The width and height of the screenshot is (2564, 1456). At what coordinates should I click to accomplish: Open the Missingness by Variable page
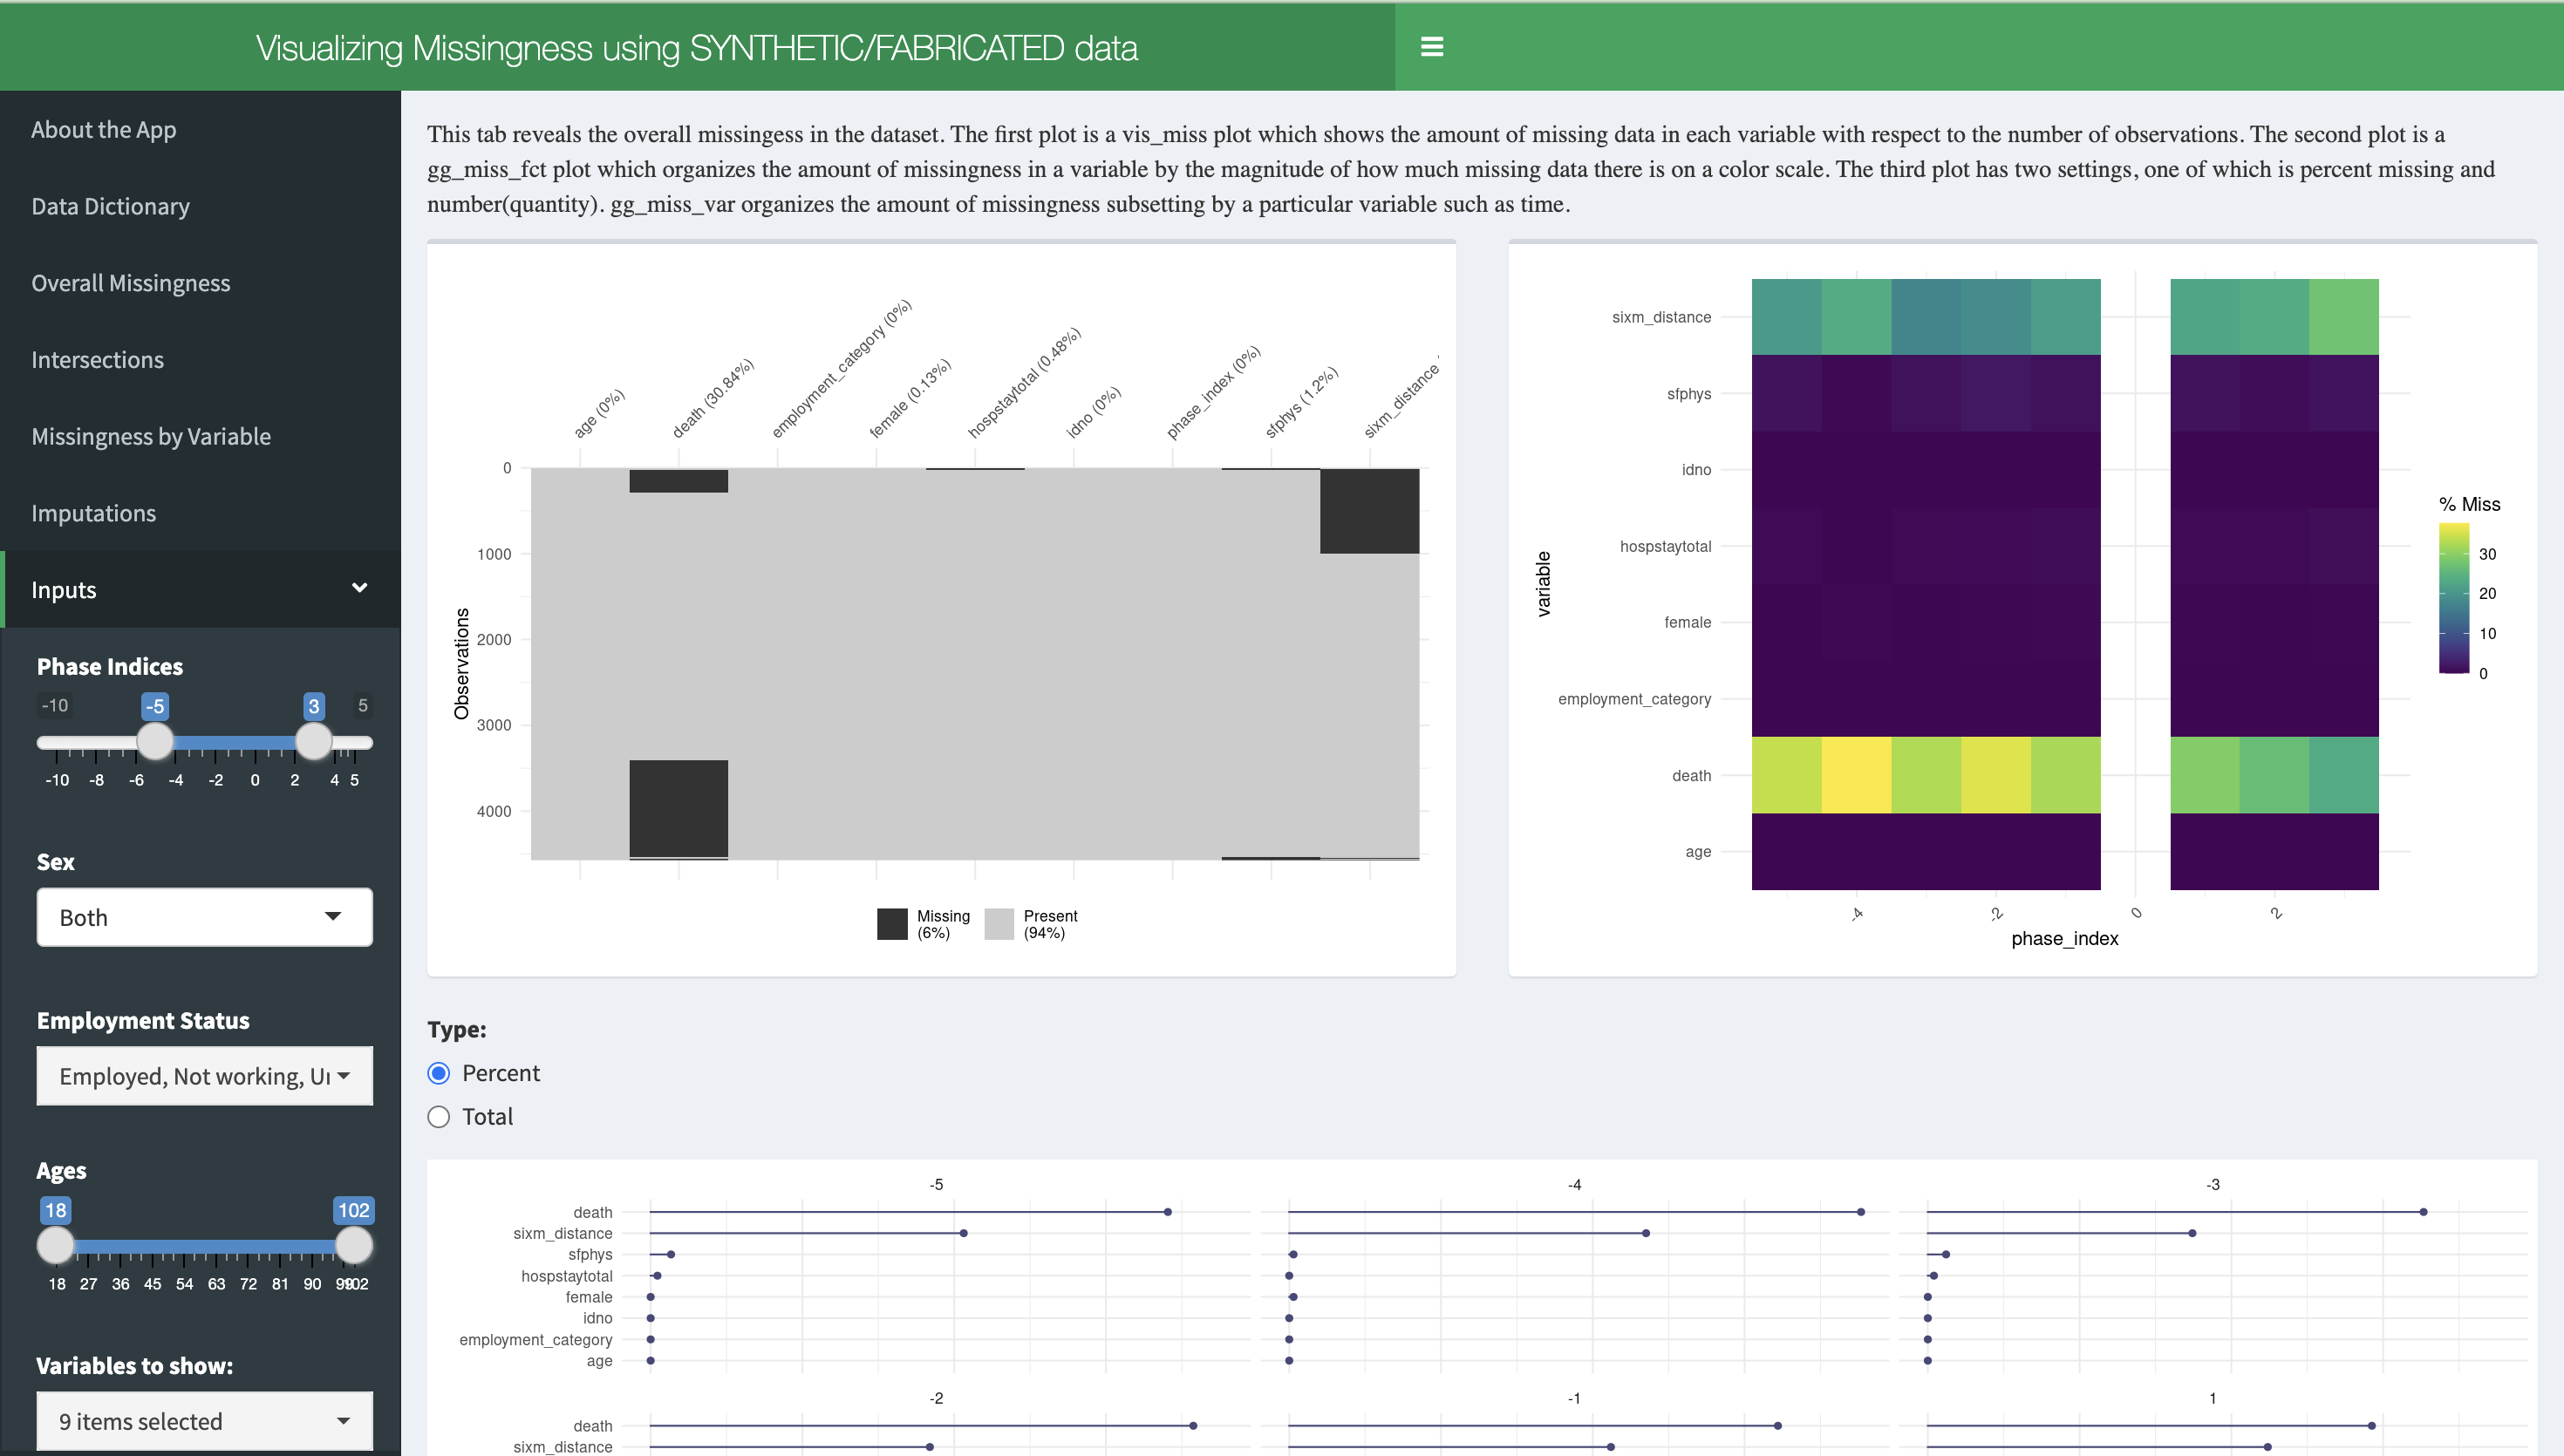point(151,436)
